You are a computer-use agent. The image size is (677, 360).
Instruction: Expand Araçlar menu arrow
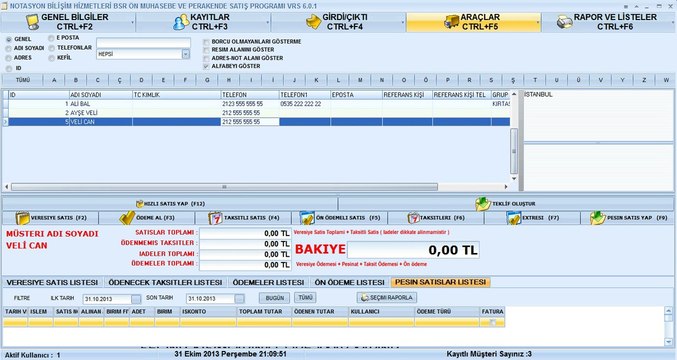tap(538, 22)
